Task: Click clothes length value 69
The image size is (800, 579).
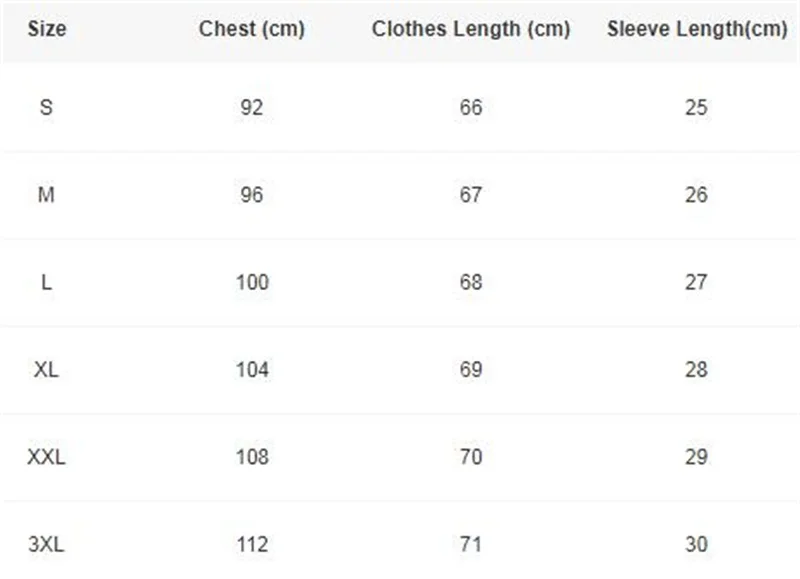Action: point(470,370)
